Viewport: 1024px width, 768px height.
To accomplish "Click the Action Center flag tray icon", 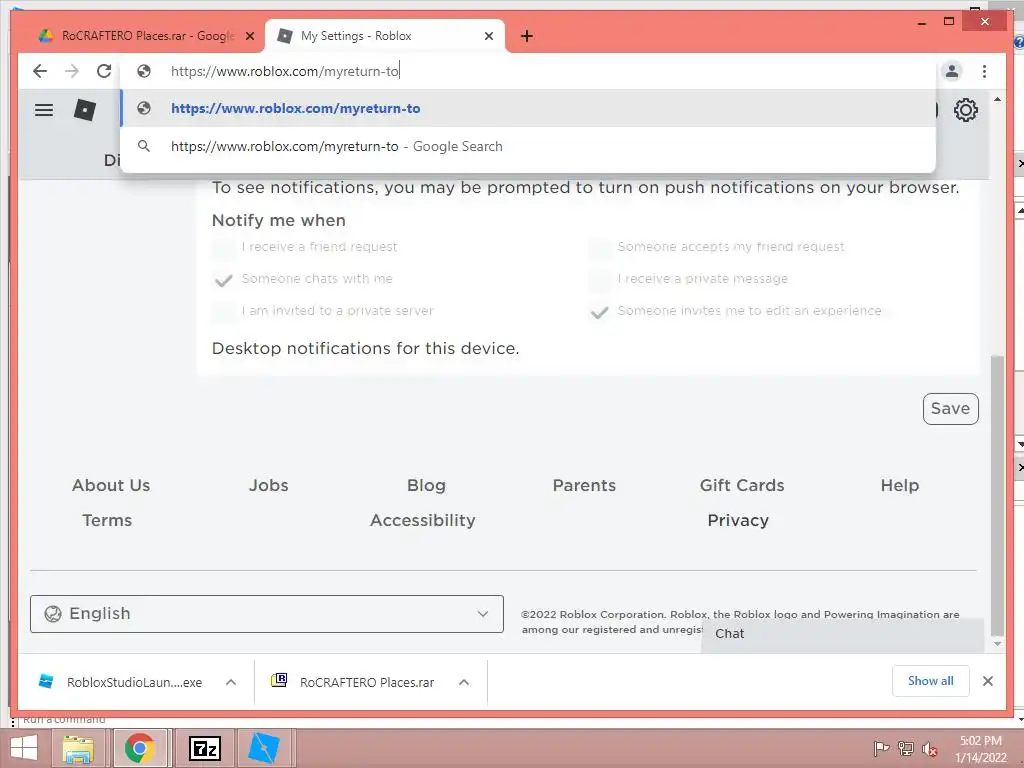I will (x=881, y=749).
